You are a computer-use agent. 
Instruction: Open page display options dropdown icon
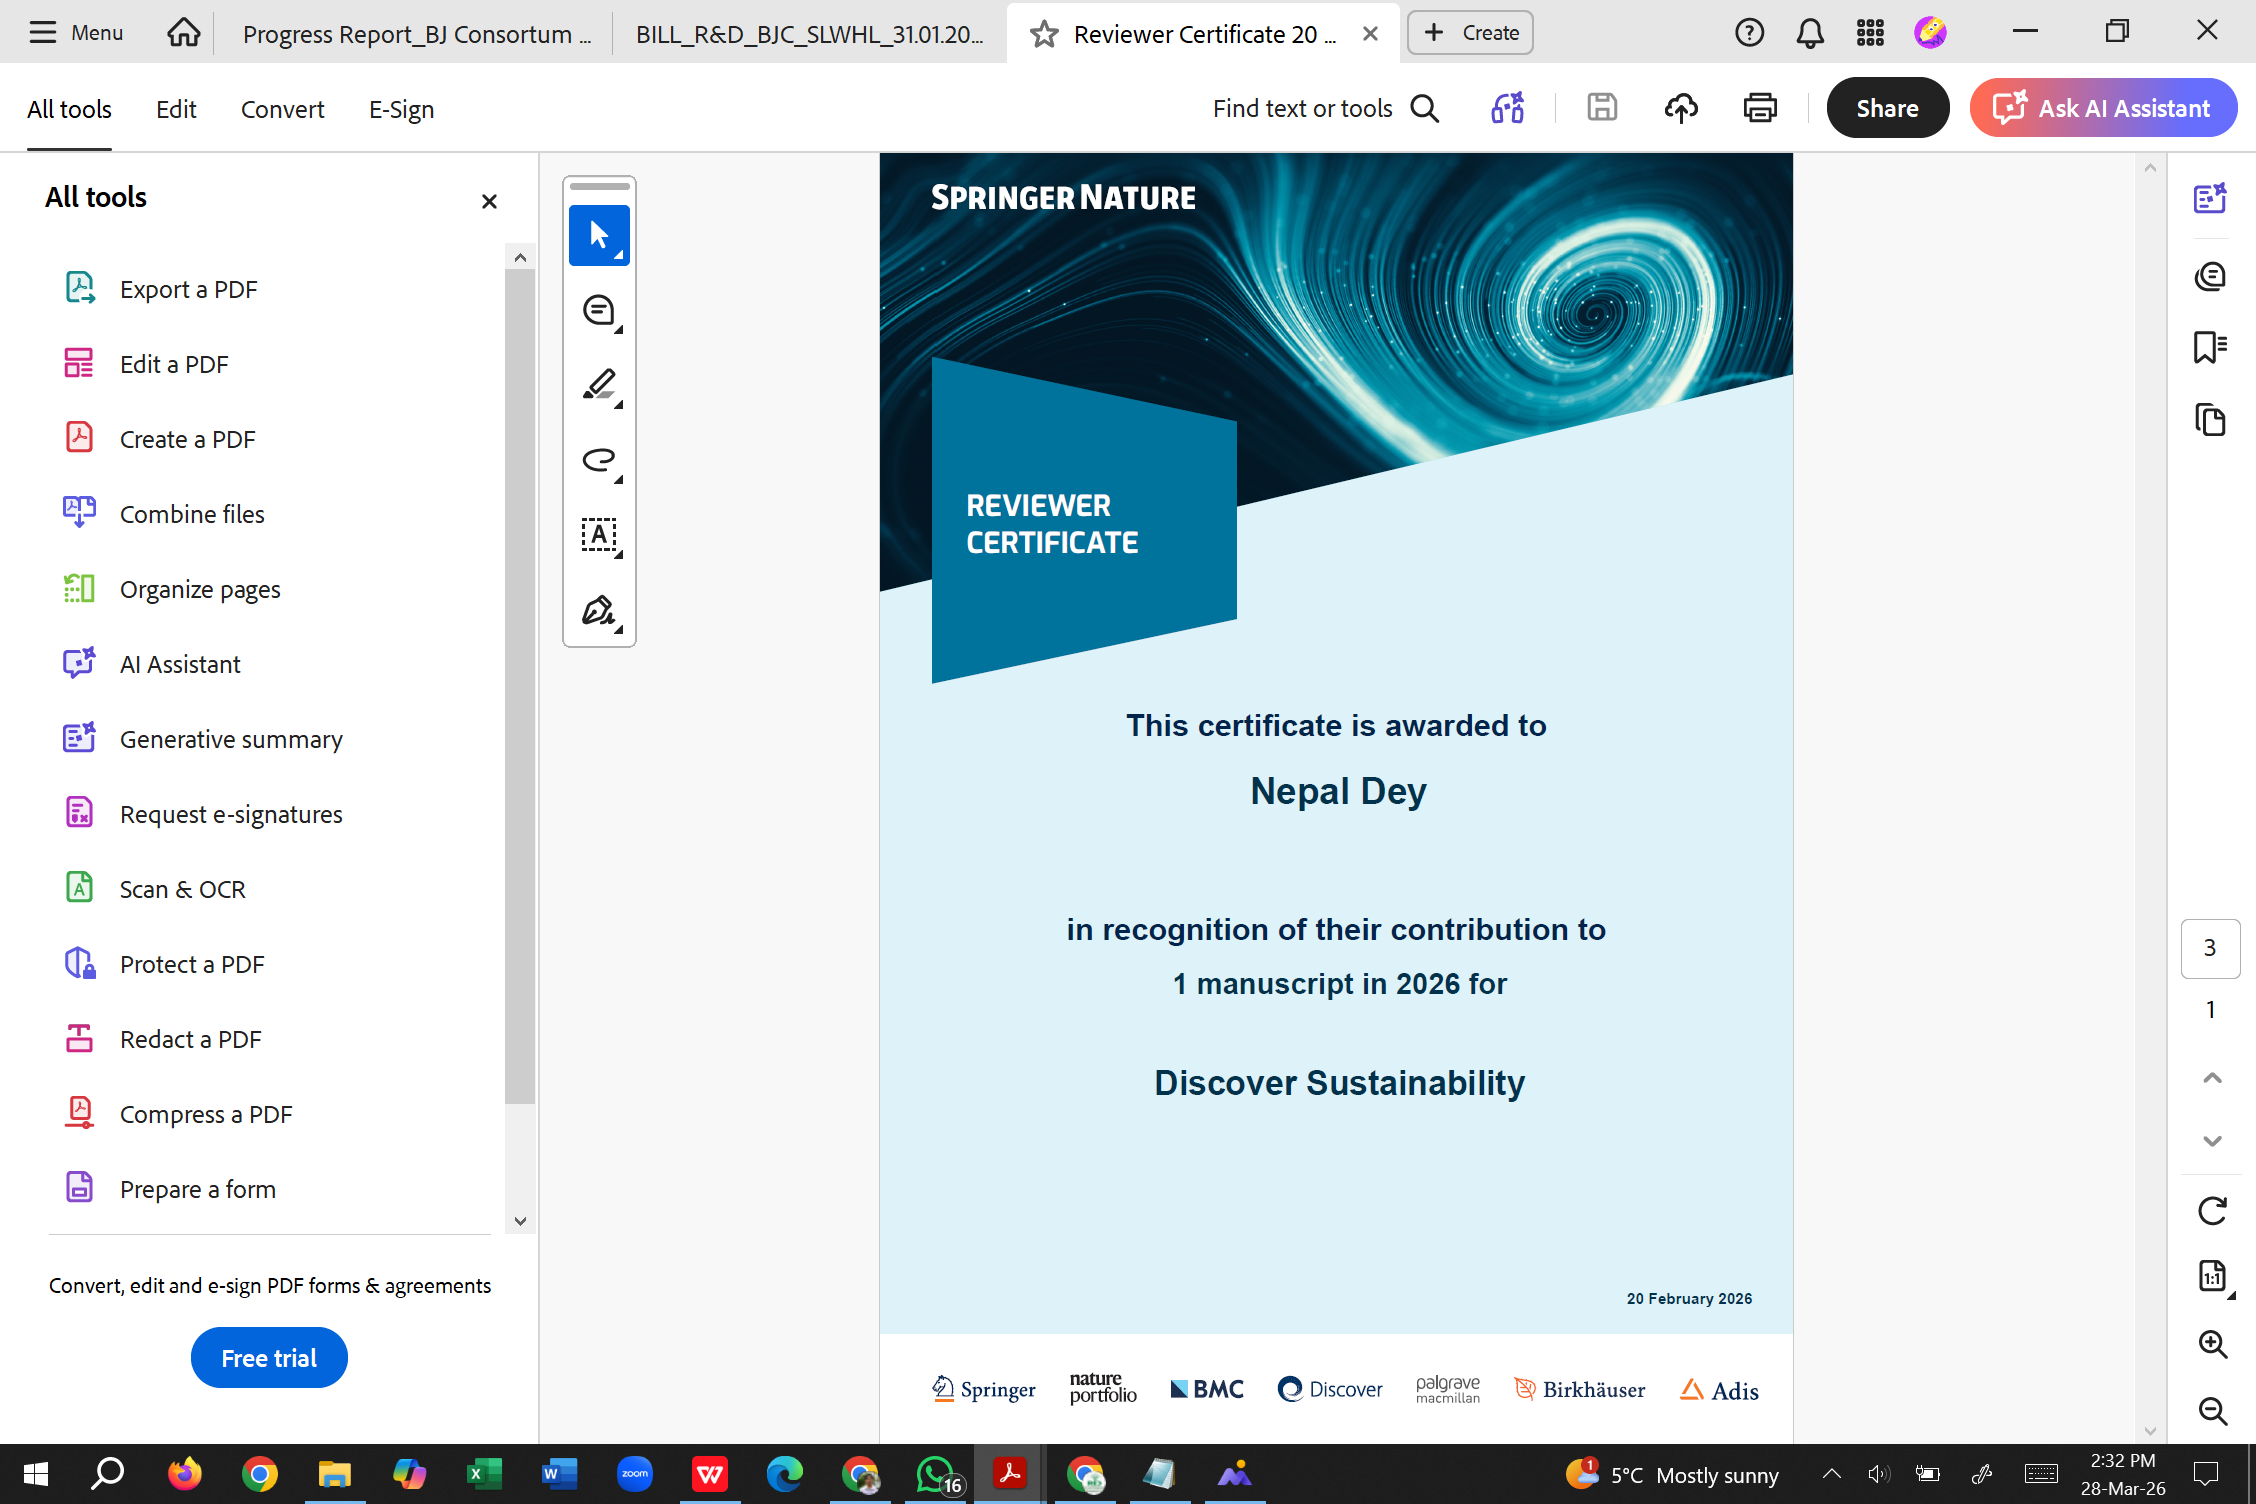[2211, 1277]
